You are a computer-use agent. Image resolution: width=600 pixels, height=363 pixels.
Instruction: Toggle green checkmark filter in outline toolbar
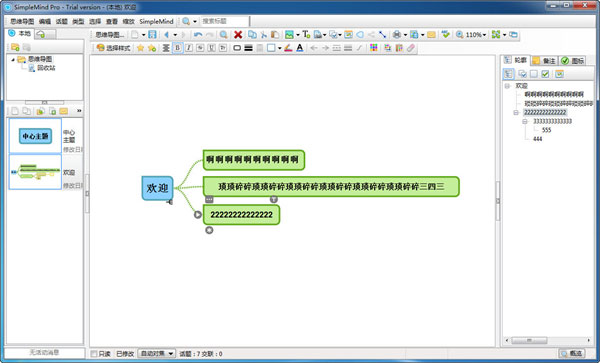click(545, 73)
